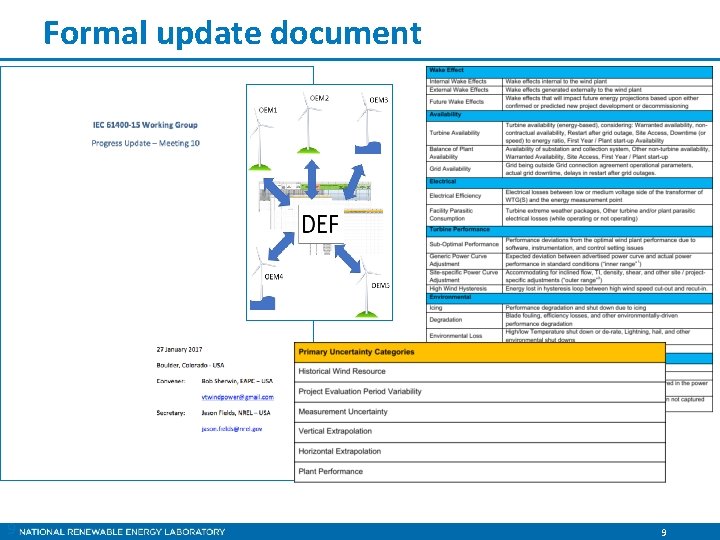Click the 'Boulder, Colorado - USA' location text

coord(190,366)
